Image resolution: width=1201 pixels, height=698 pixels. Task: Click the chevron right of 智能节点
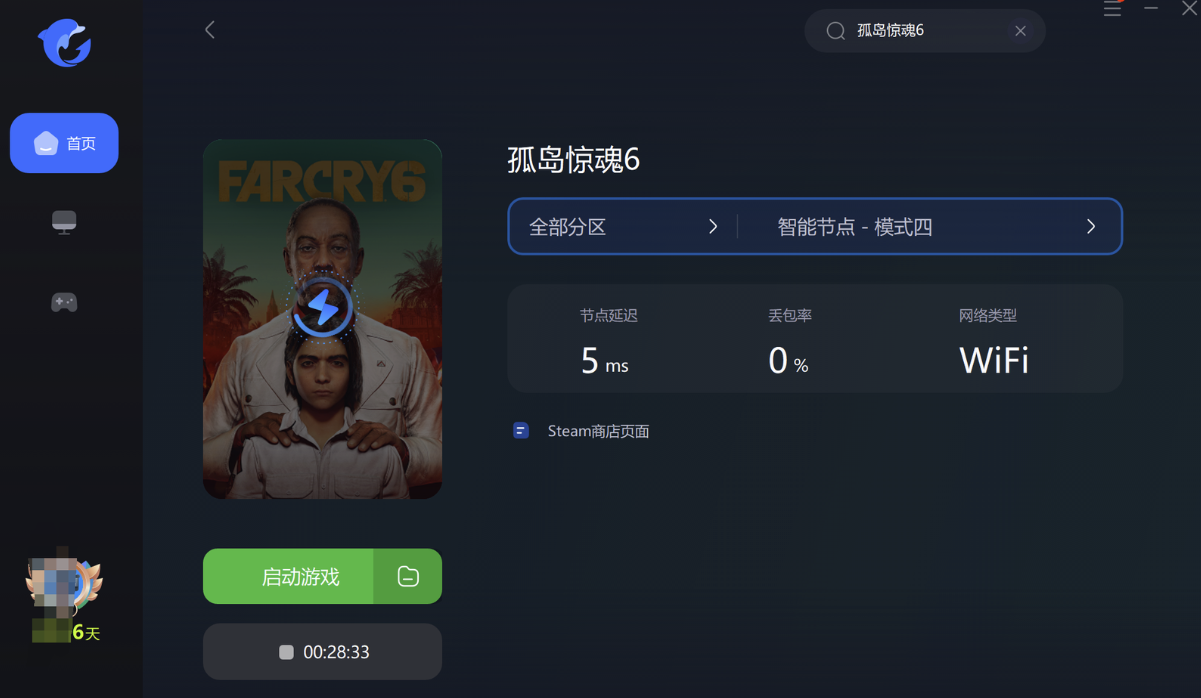tap(1091, 227)
